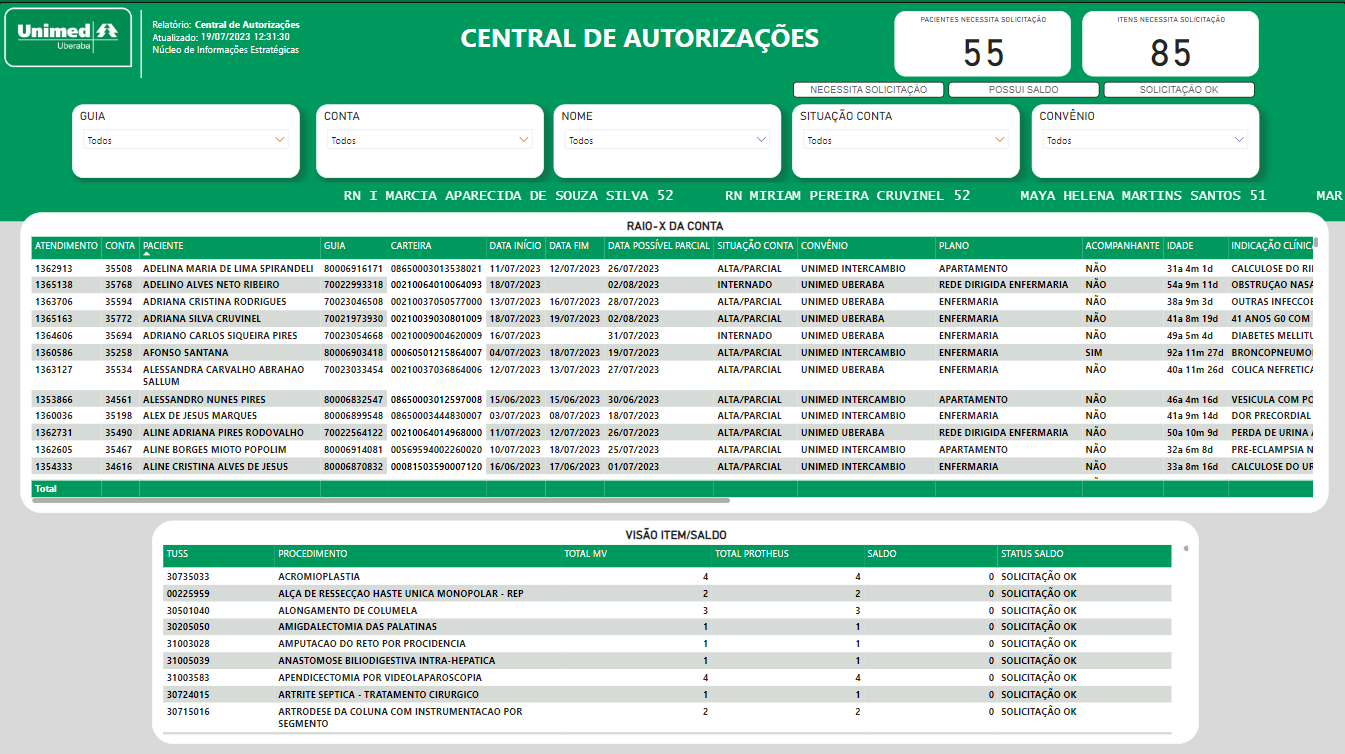Select patient ALINE CRISTINA ALVES DE JESUS
This screenshot has height=754, width=1345.
tap(216, 467)
